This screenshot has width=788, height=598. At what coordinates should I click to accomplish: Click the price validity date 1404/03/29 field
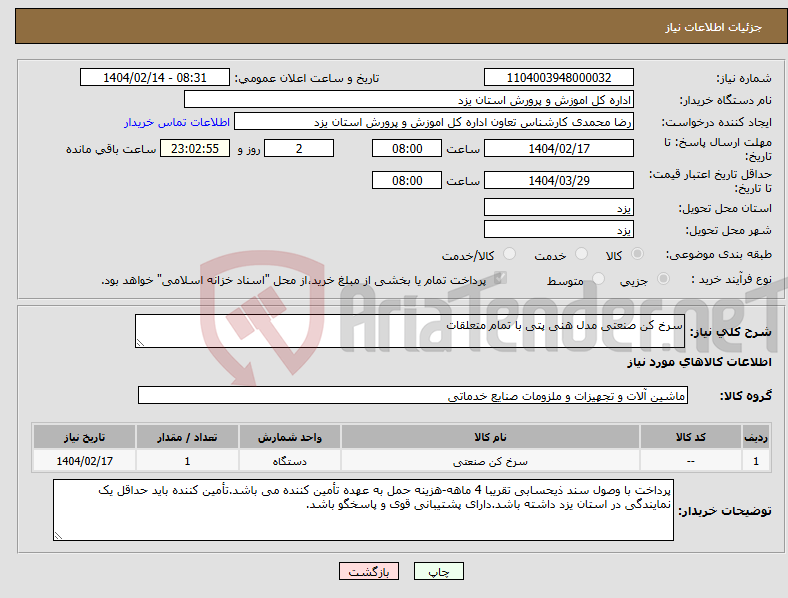559,180
